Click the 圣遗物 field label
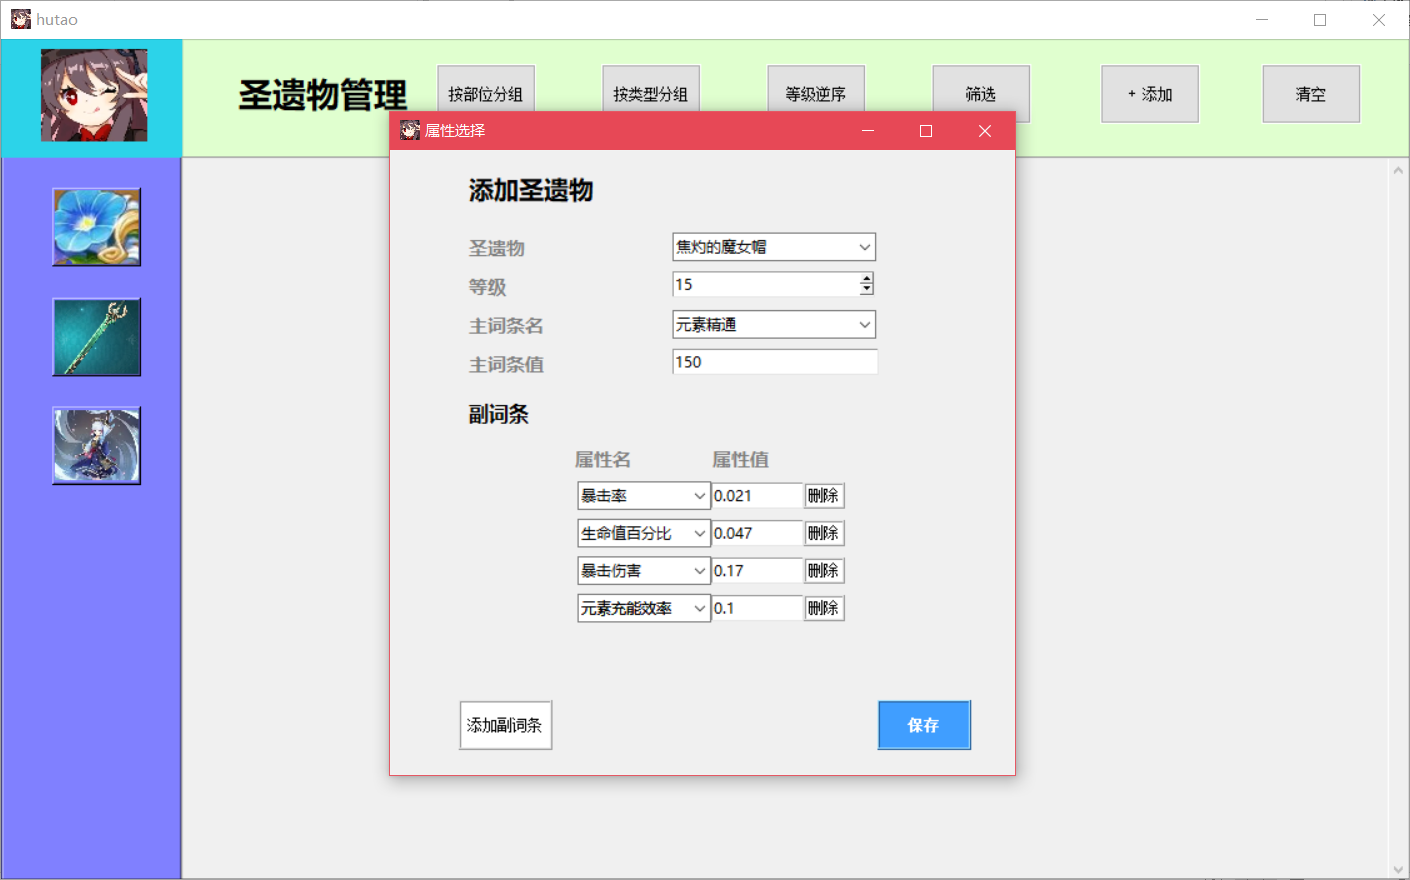The width and height of the screenshot is (1410, 880). pos(497,248)
